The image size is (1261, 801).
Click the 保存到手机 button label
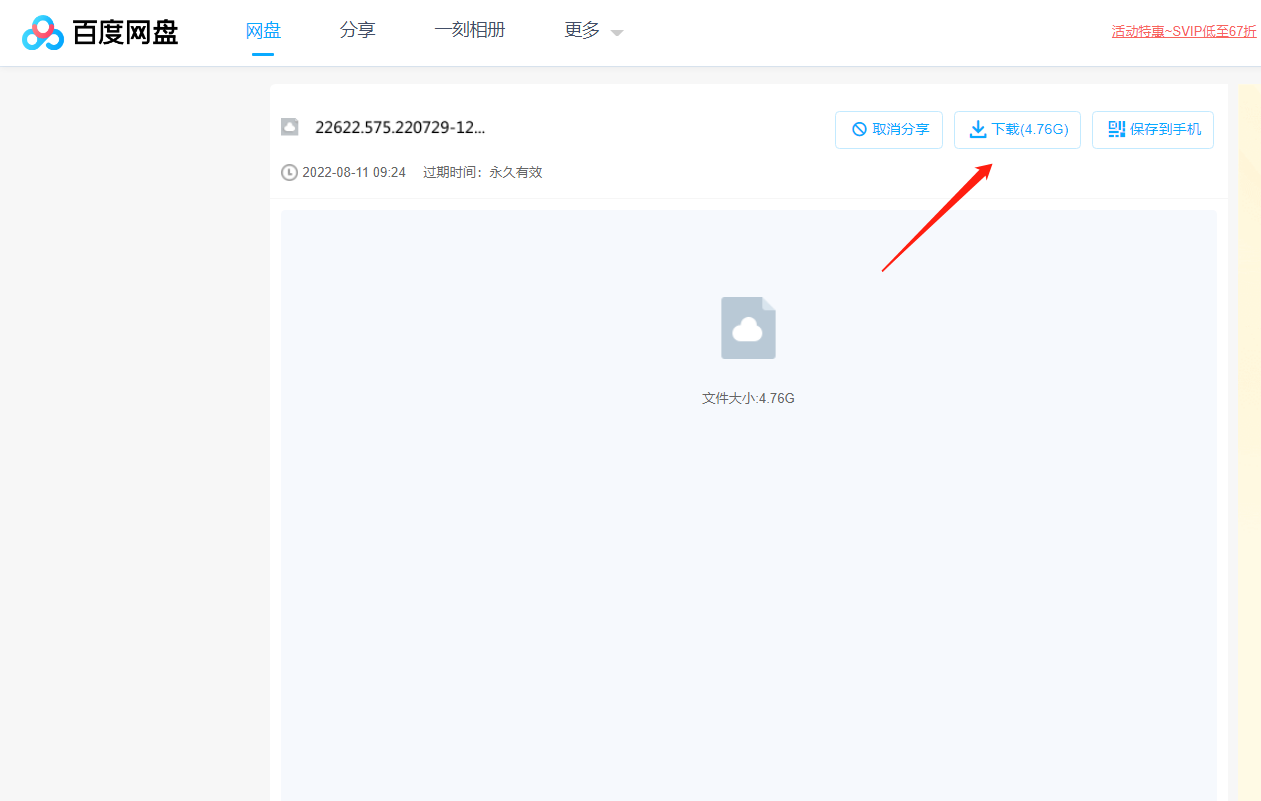[1165, 130]
